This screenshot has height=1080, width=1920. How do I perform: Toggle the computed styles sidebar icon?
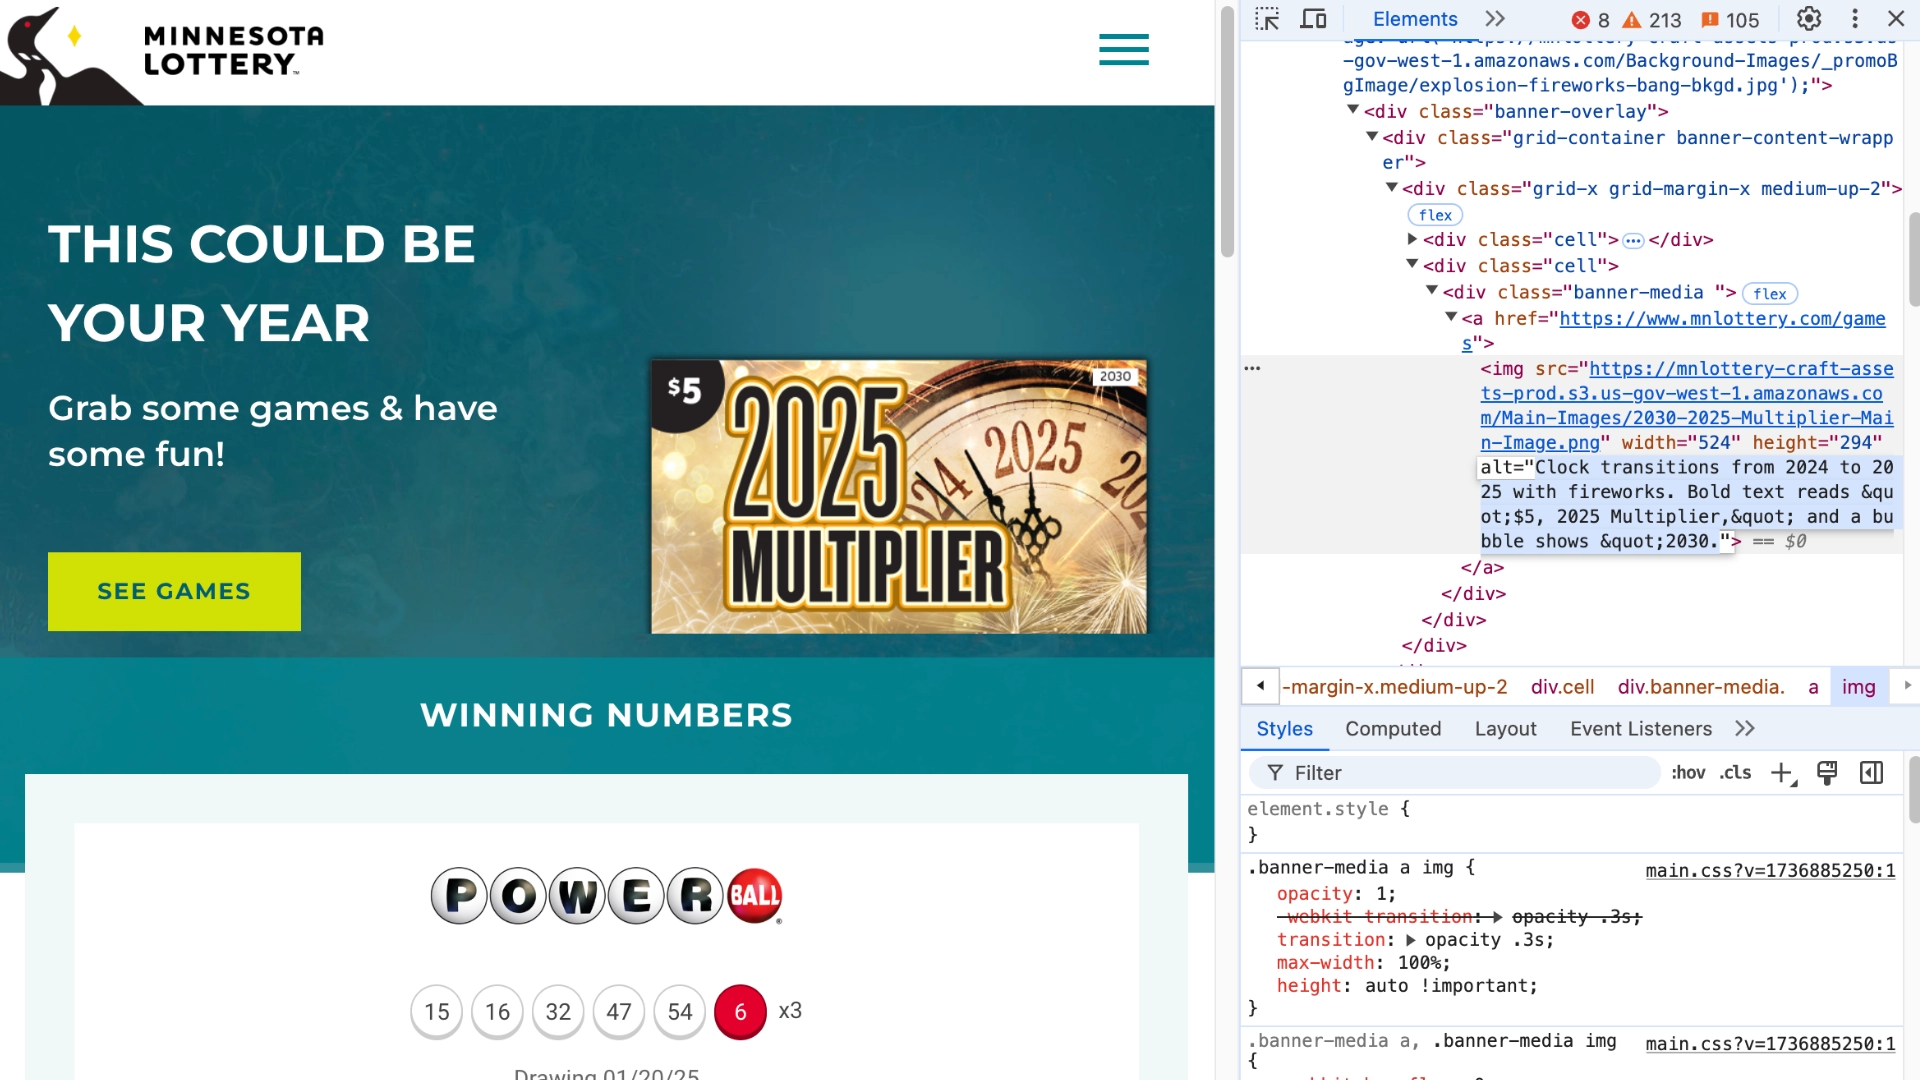pyautogui.click(x=1871, y=773)
